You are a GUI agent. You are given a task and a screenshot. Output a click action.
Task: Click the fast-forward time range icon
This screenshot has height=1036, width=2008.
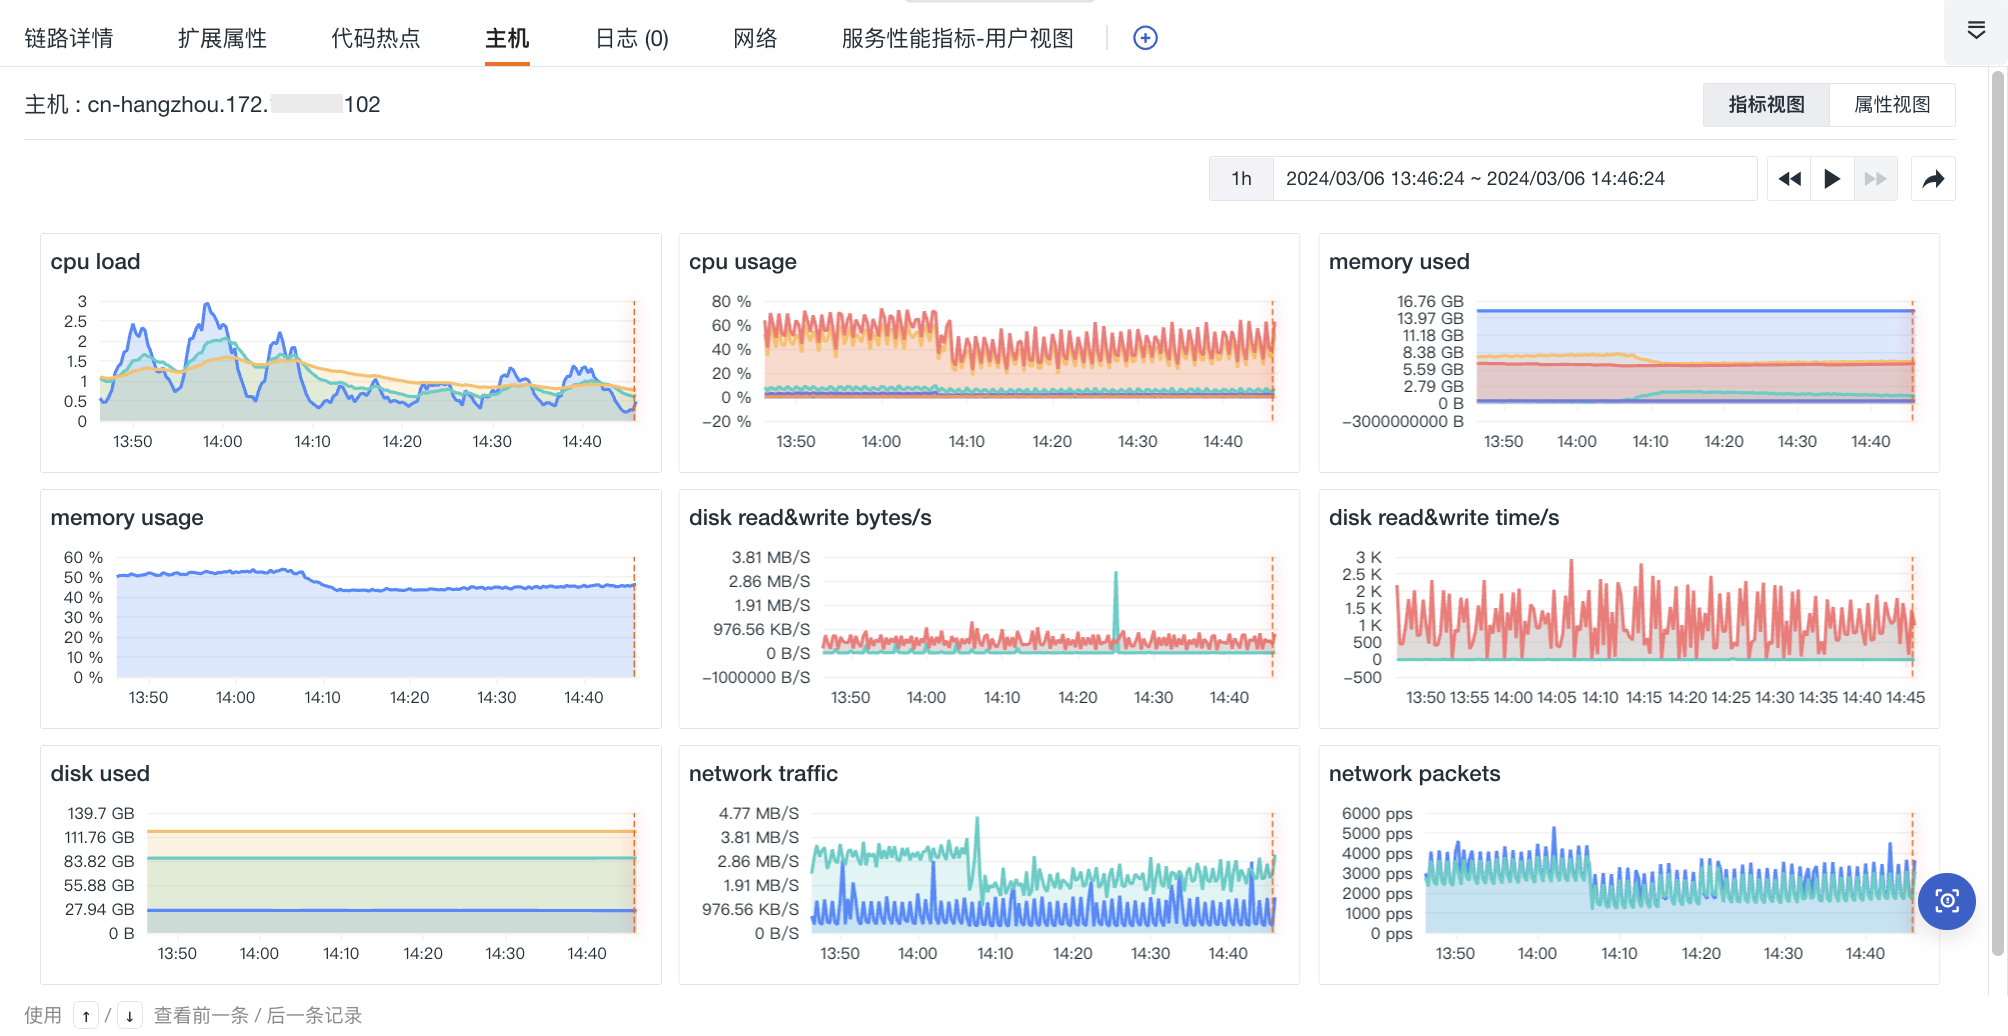(x=1875, y=179)
